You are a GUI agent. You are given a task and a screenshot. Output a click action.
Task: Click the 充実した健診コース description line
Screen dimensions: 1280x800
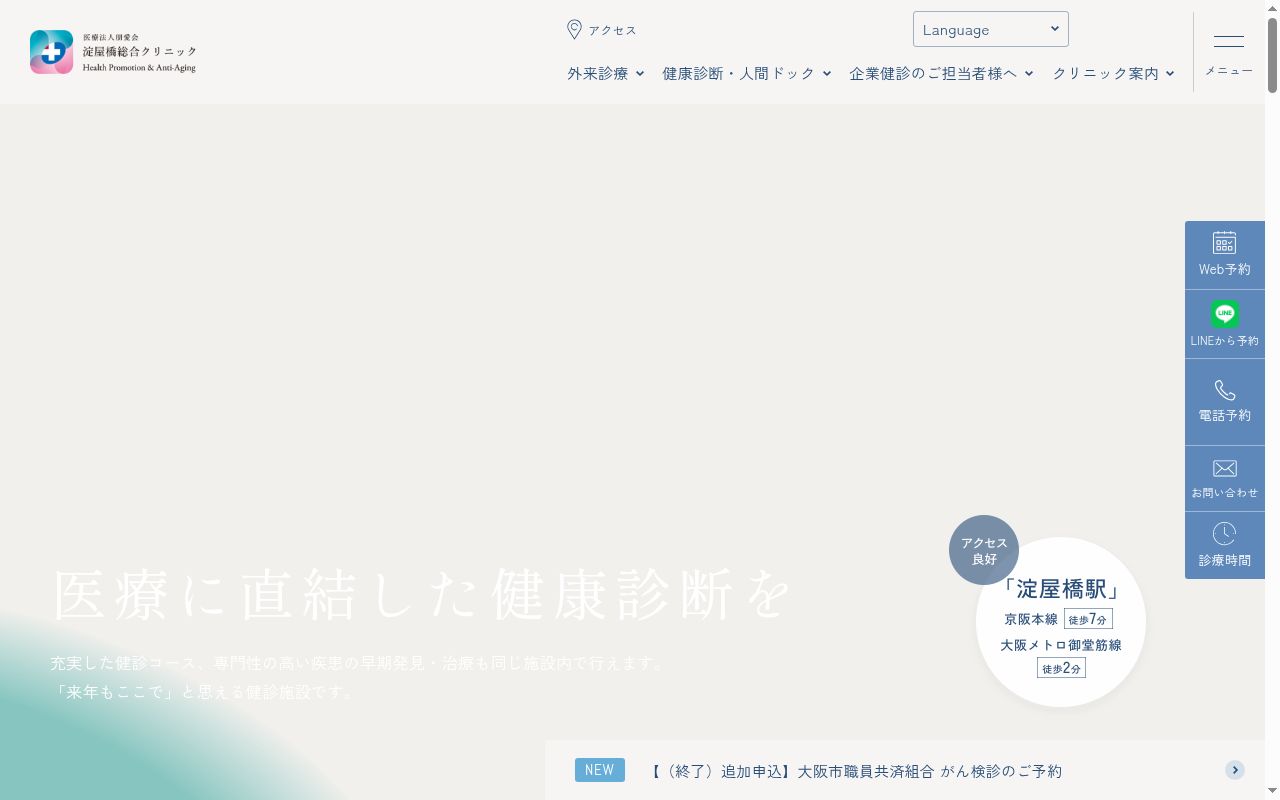pos(358,663)
